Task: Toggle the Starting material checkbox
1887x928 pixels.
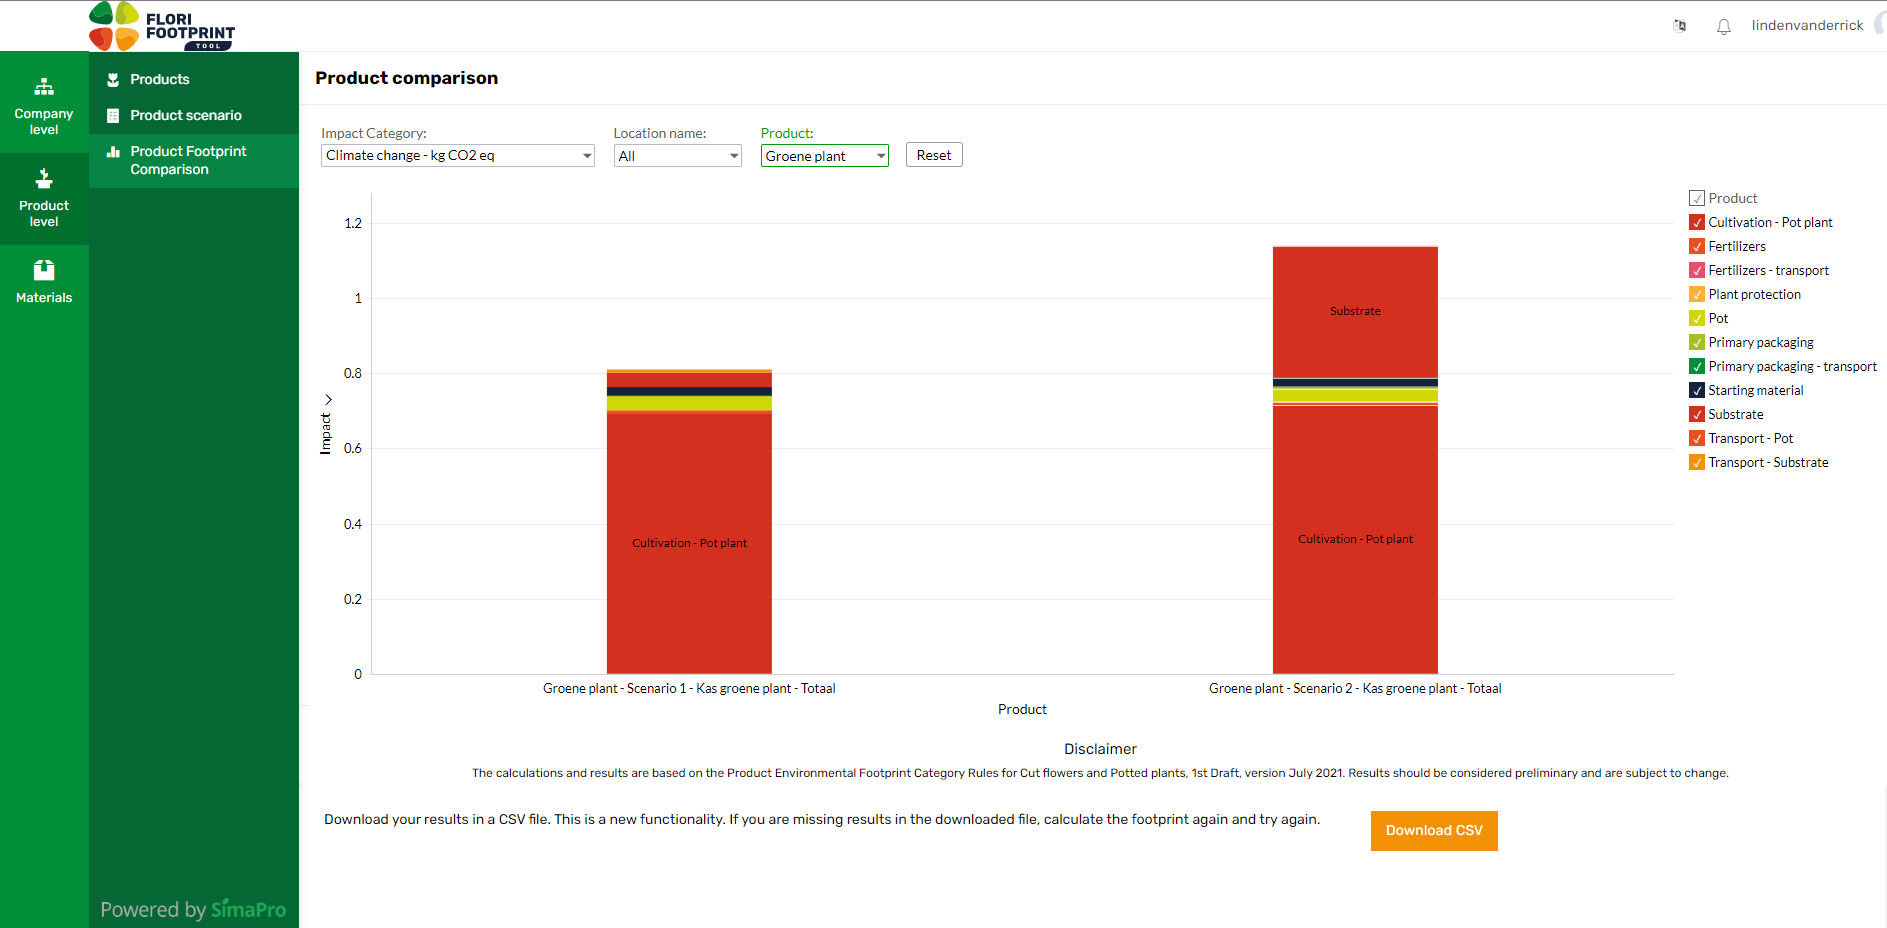Action: [1697, 390]
